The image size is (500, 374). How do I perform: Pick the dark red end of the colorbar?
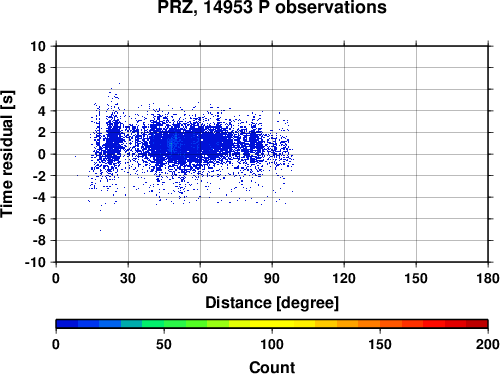pyautogui.click(x=477, y=324)
